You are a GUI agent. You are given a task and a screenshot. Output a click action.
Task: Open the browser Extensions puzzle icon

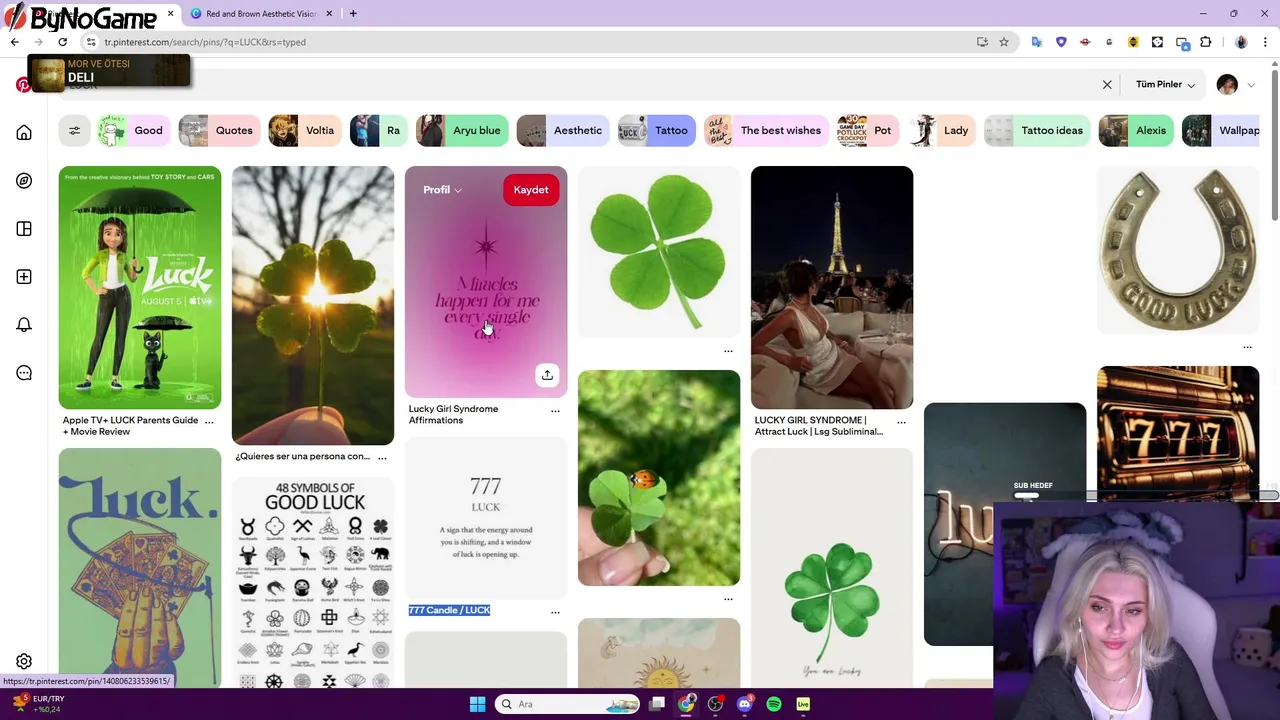[x=1205, y=42]
